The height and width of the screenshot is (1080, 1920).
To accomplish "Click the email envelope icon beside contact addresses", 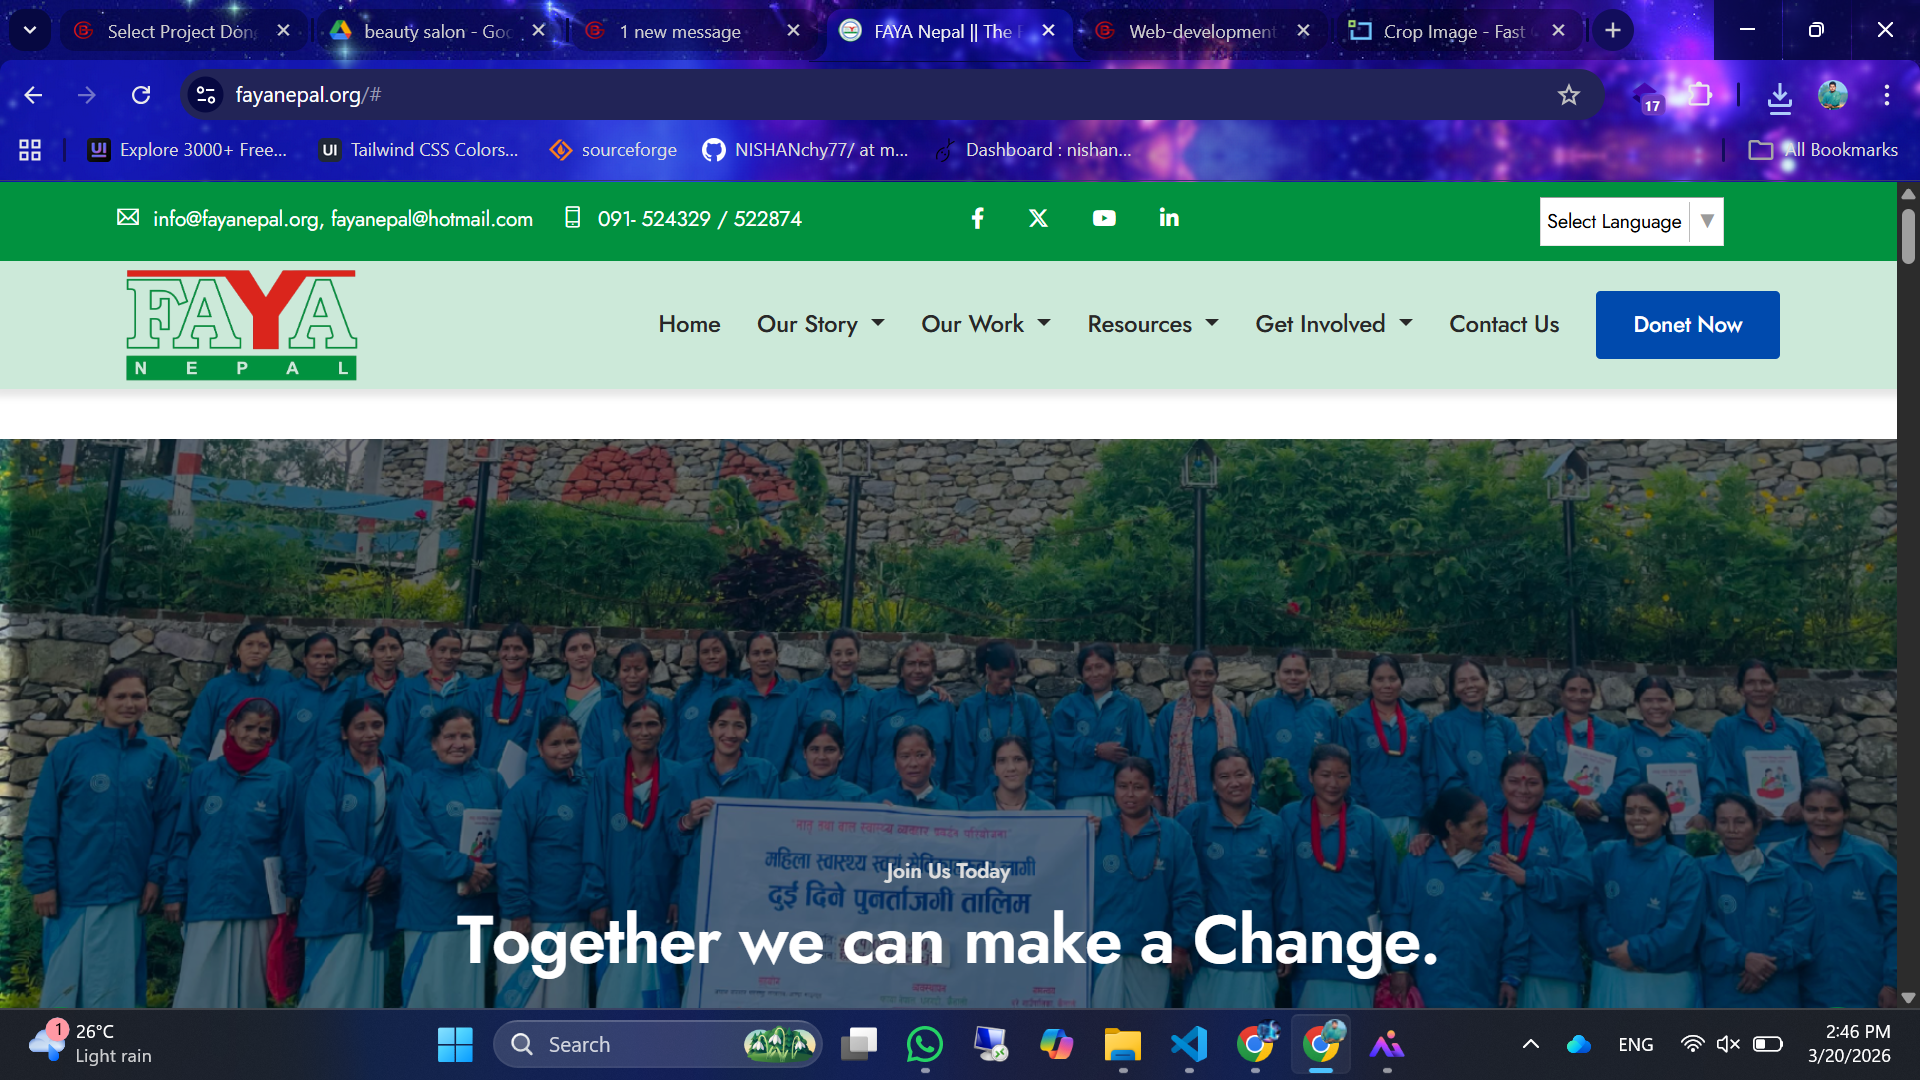I will coord(128,218).
